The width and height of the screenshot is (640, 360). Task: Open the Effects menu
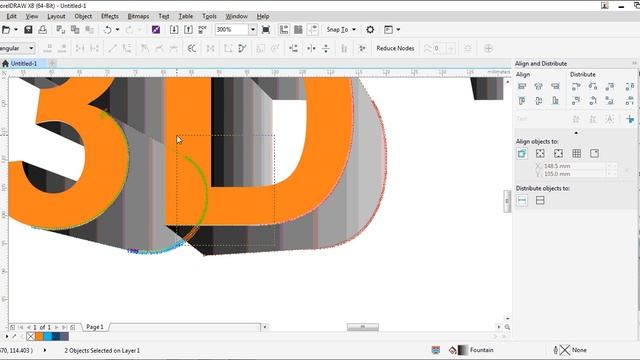click(x=109, y=16)
